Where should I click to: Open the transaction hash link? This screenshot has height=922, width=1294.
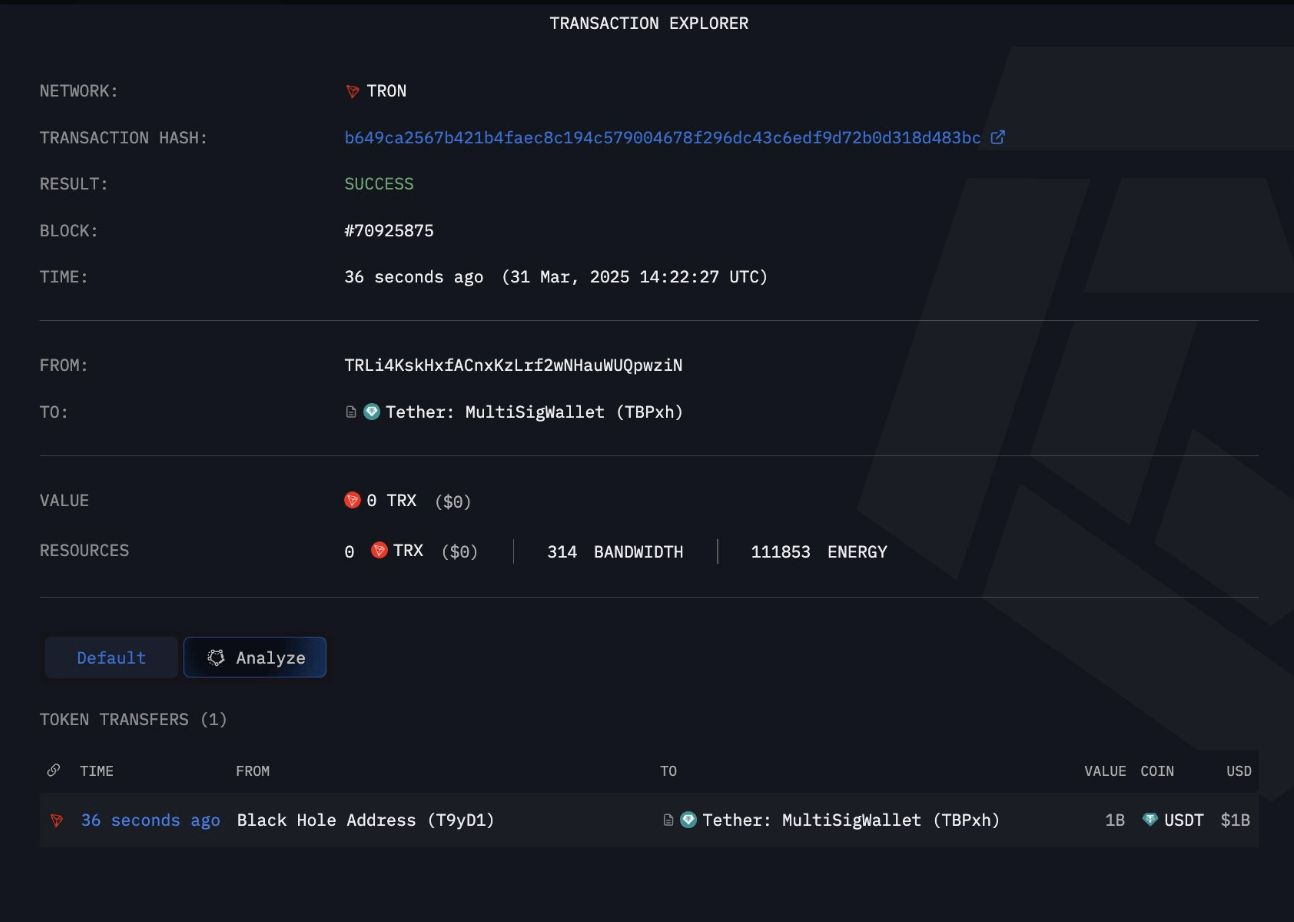(x=660, y=137)
